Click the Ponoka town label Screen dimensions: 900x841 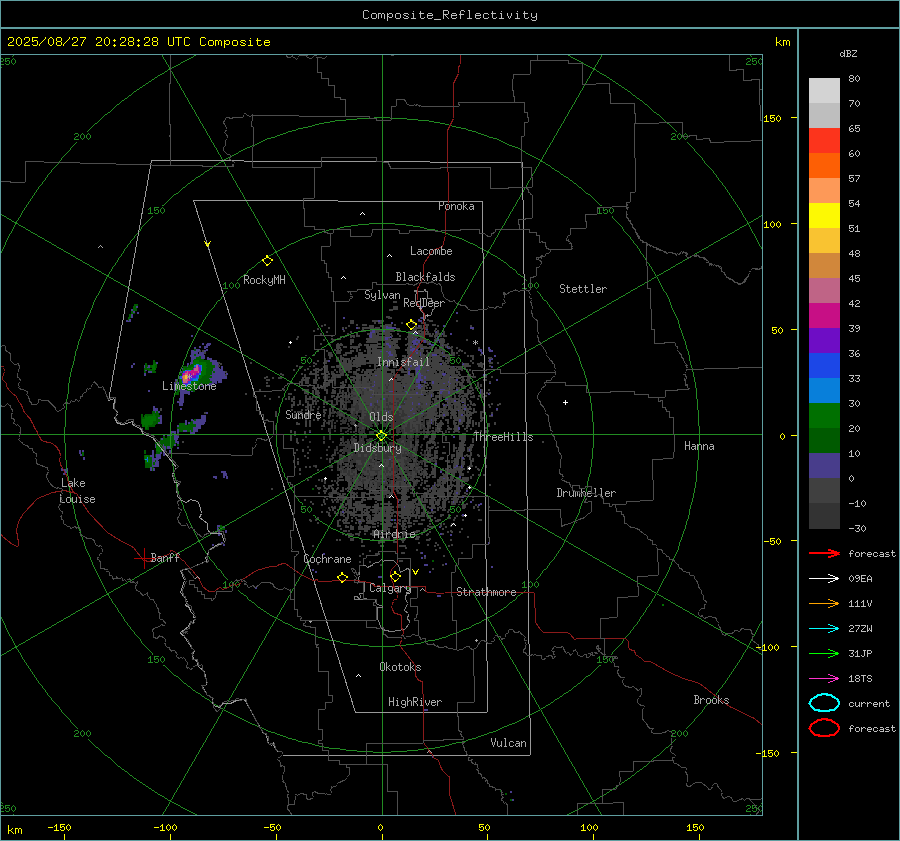coord(456,206)
